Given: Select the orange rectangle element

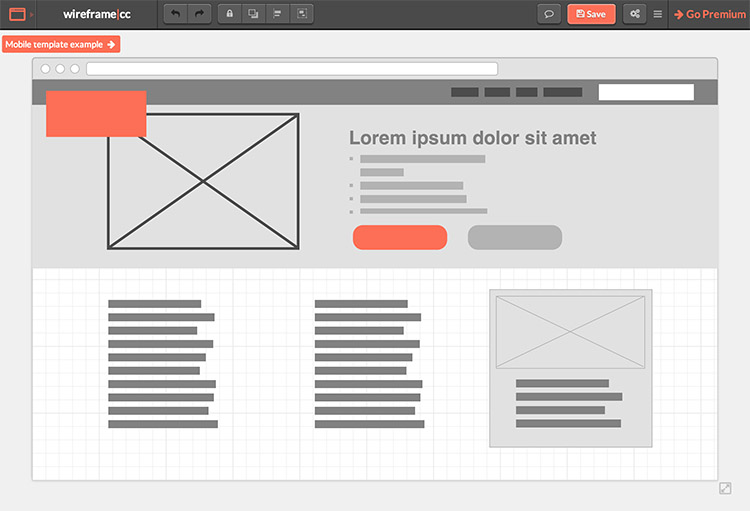Looking at the screenshot, I should tap(96, 114).
